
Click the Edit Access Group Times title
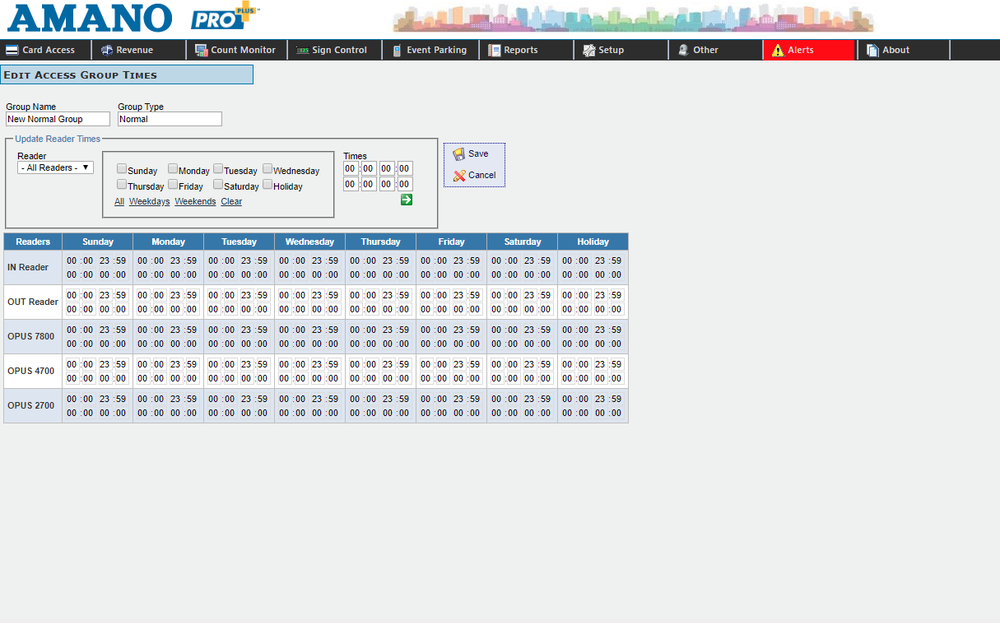coord(80,75)
